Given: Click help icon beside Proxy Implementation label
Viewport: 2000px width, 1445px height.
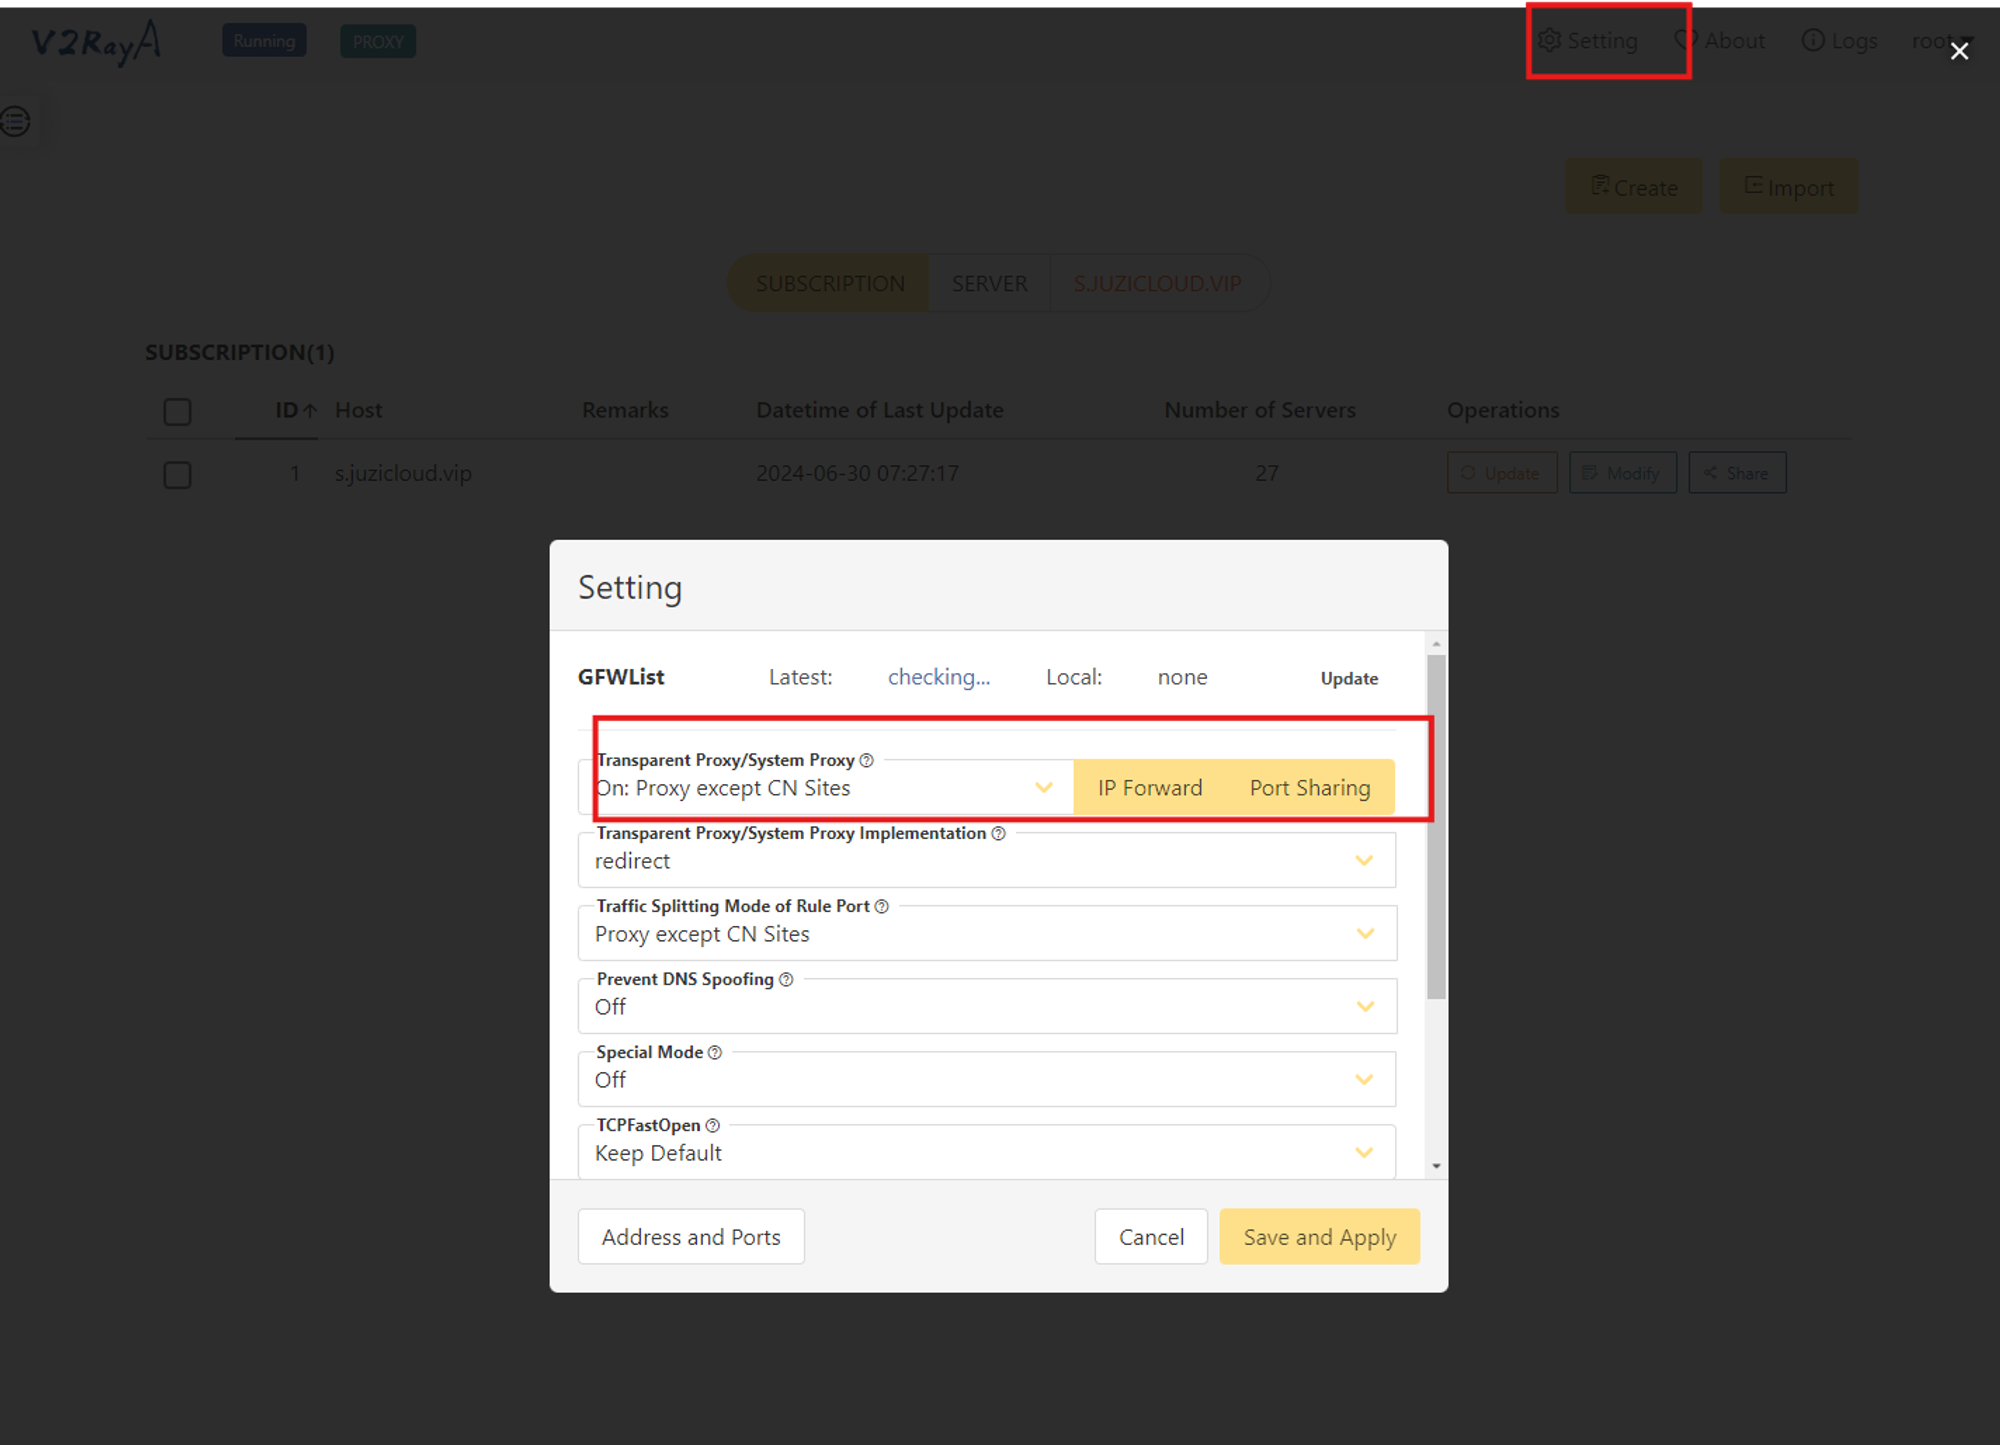Looking at the screenshot, I should point(998,833).
